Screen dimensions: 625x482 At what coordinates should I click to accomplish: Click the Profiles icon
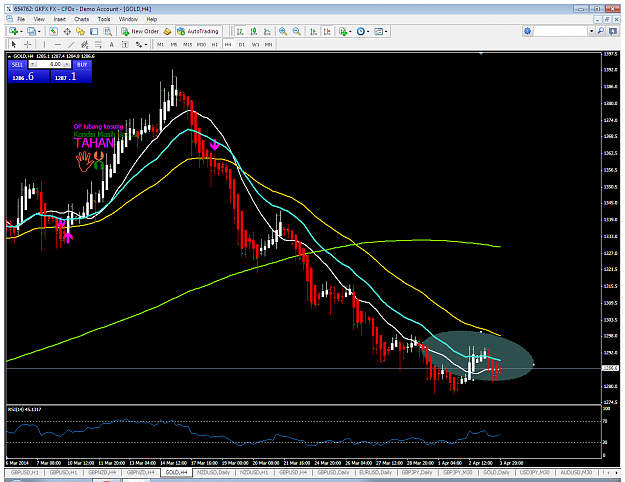(31, 31)
